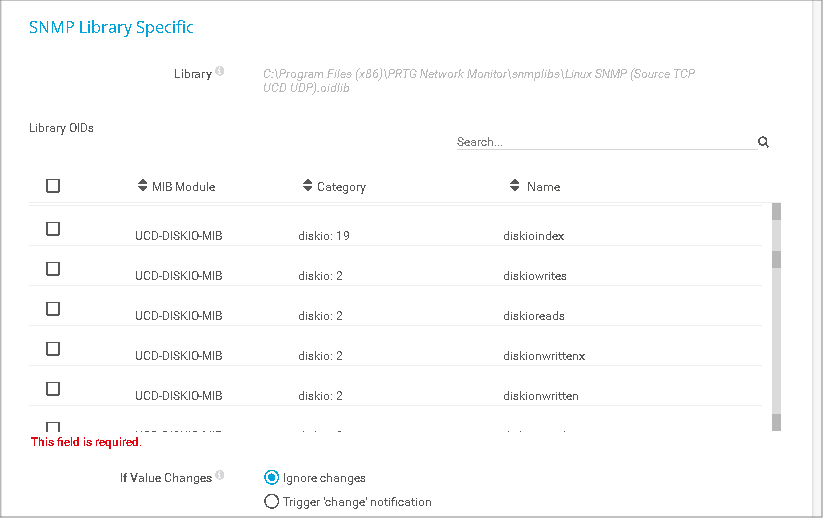
Task: Check the diskiowrites row checkbox
Action: 53,269
